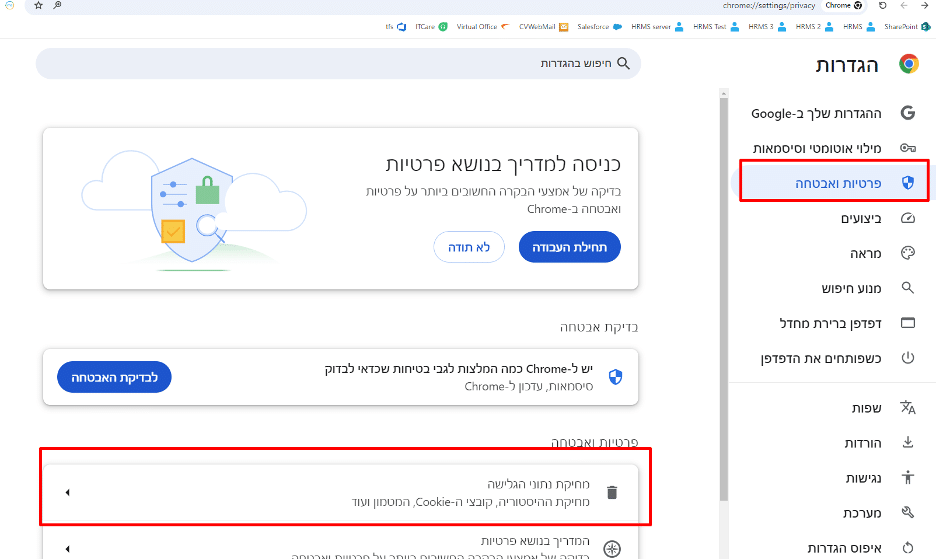The image size is (936, 560).
Task: Dismiss the guide with 'לא תודה'
Action: pyautogui.click(x=469, y=247)
